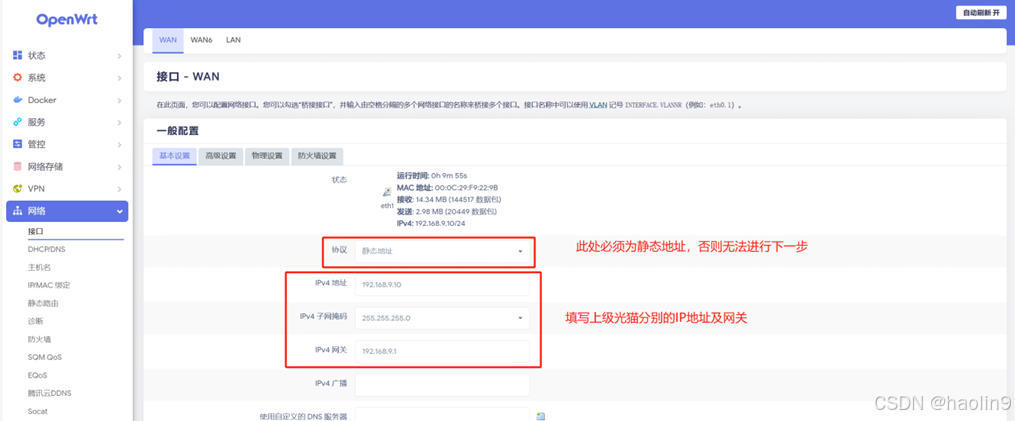Viewport: 1015px width, 421px height.
Task: Open the 诊断 submenu item
Action: click(35, 321)
